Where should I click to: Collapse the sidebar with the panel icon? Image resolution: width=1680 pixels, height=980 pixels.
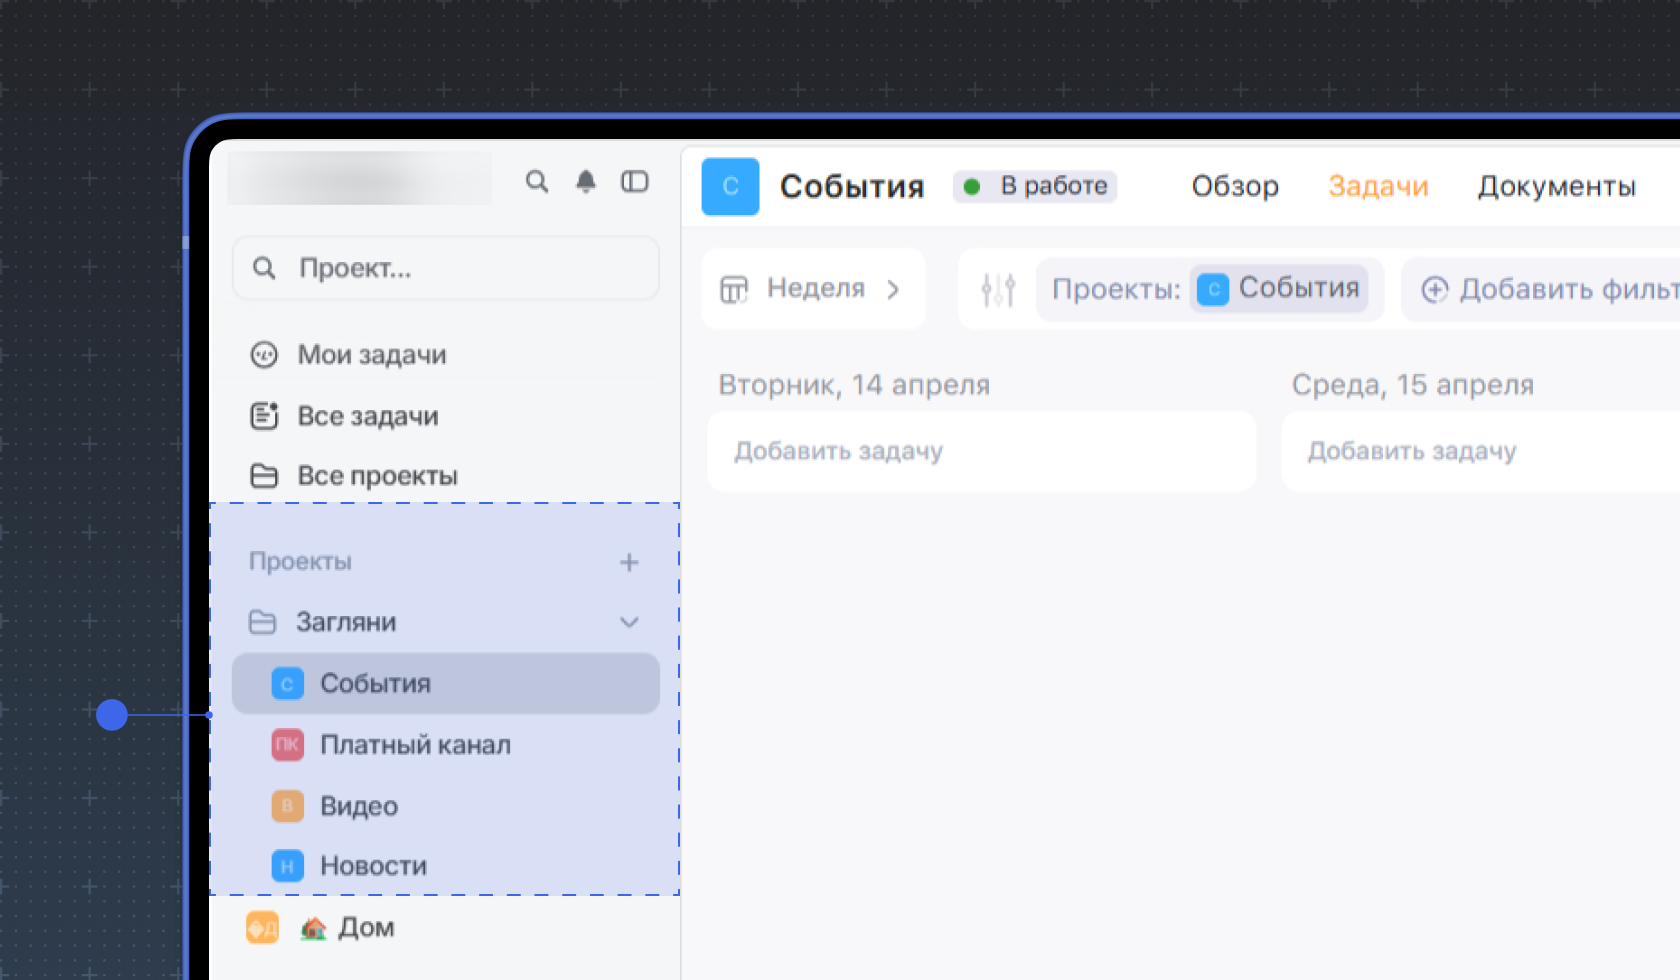[635, 182]
